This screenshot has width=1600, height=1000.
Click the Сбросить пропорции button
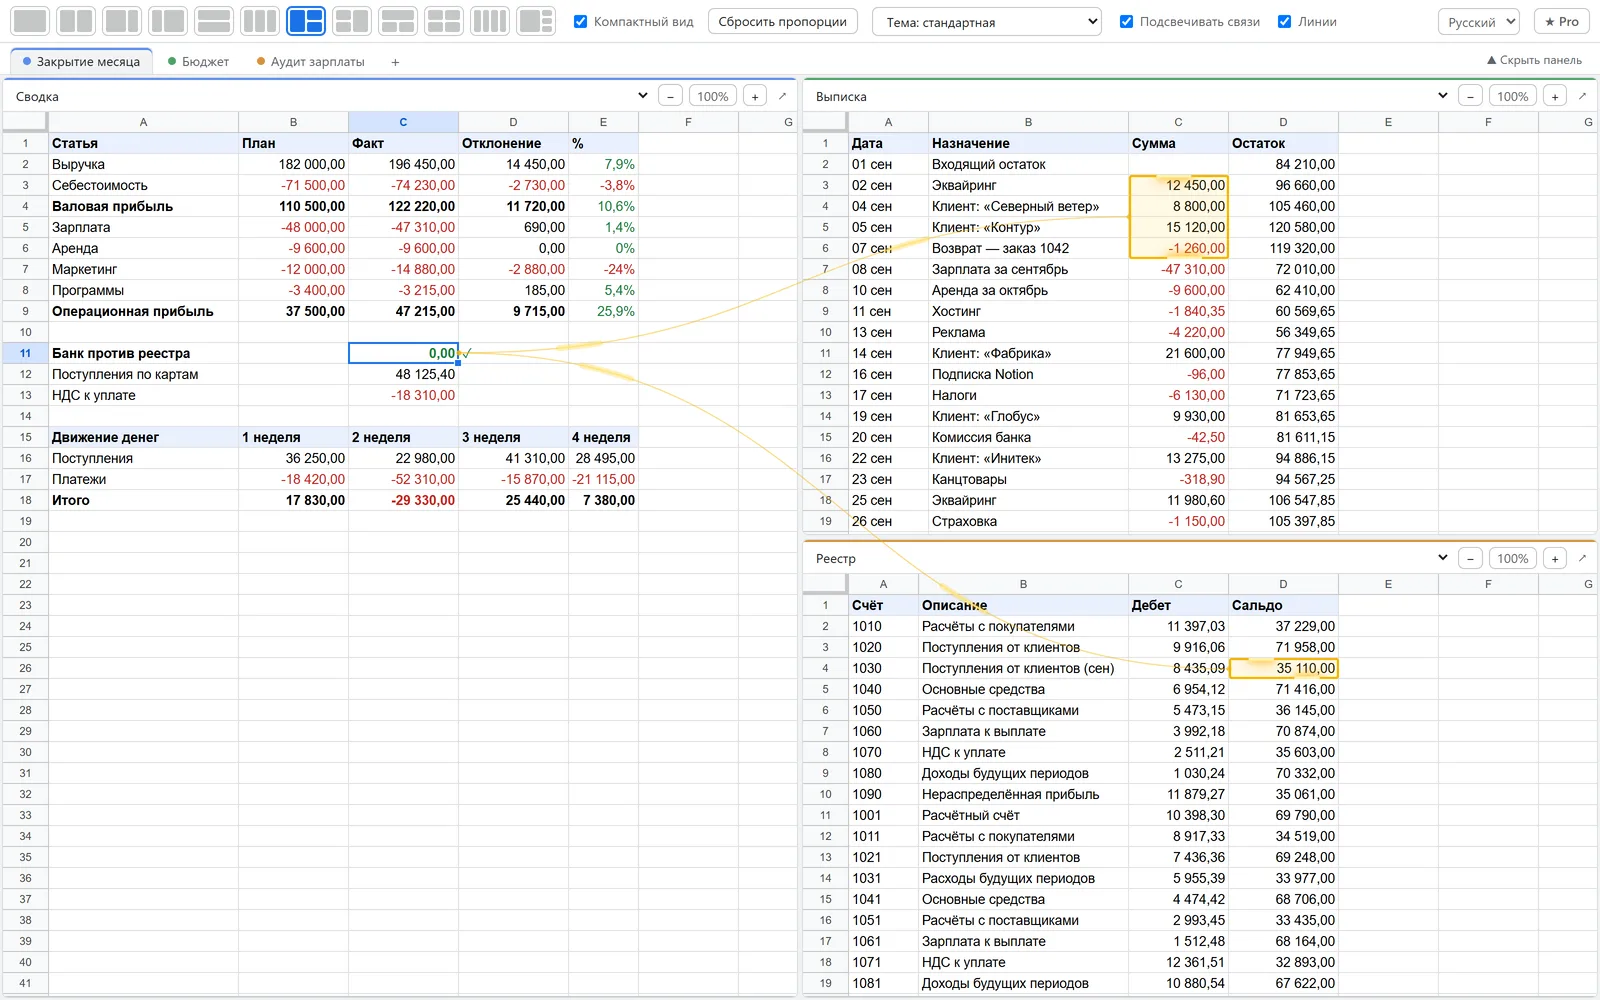pyautogui.click(x=782, y=22)
